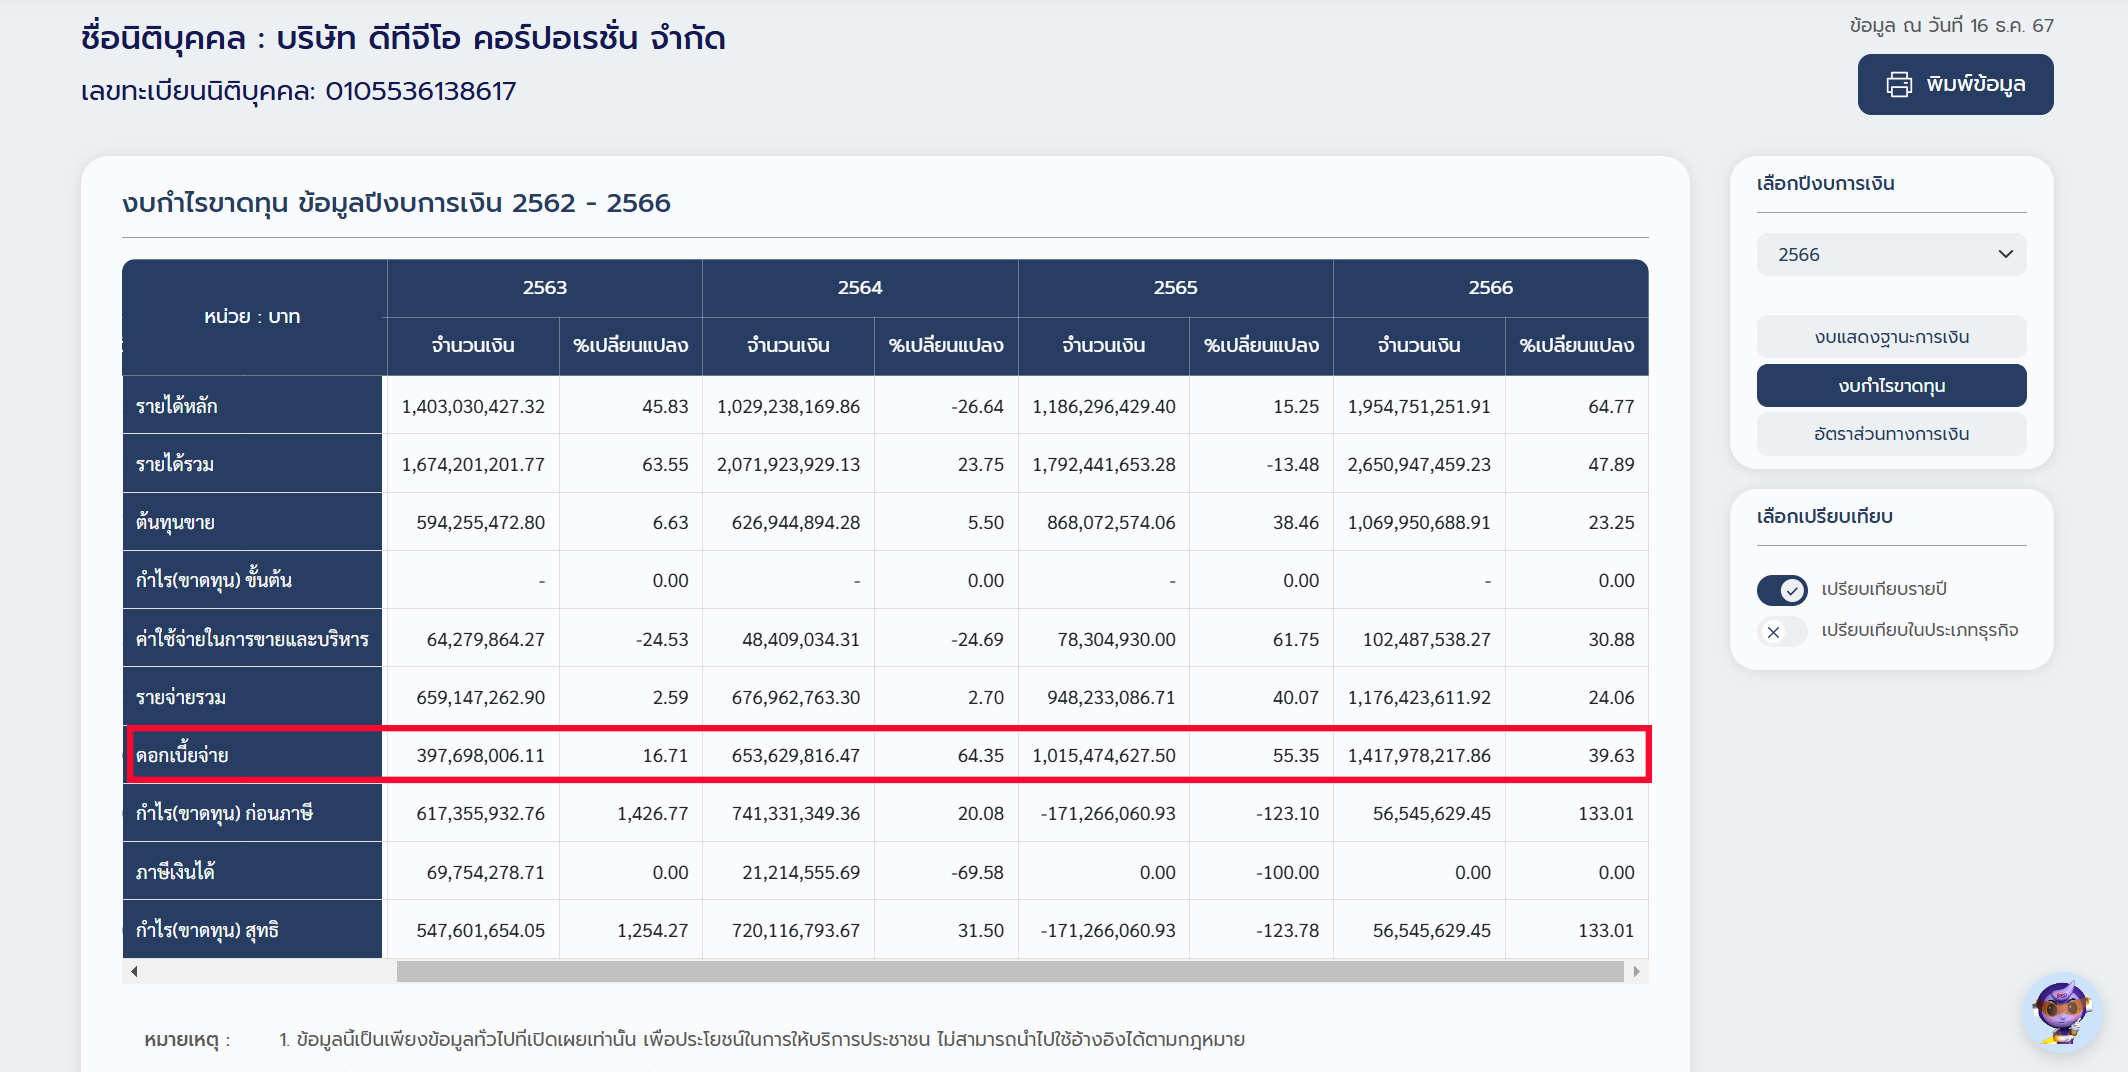The width and height of the screenshot is (2128, 1072).
Task: Open อัตราส่วนทางการเงิน tab
Action: pos(1890,434)
